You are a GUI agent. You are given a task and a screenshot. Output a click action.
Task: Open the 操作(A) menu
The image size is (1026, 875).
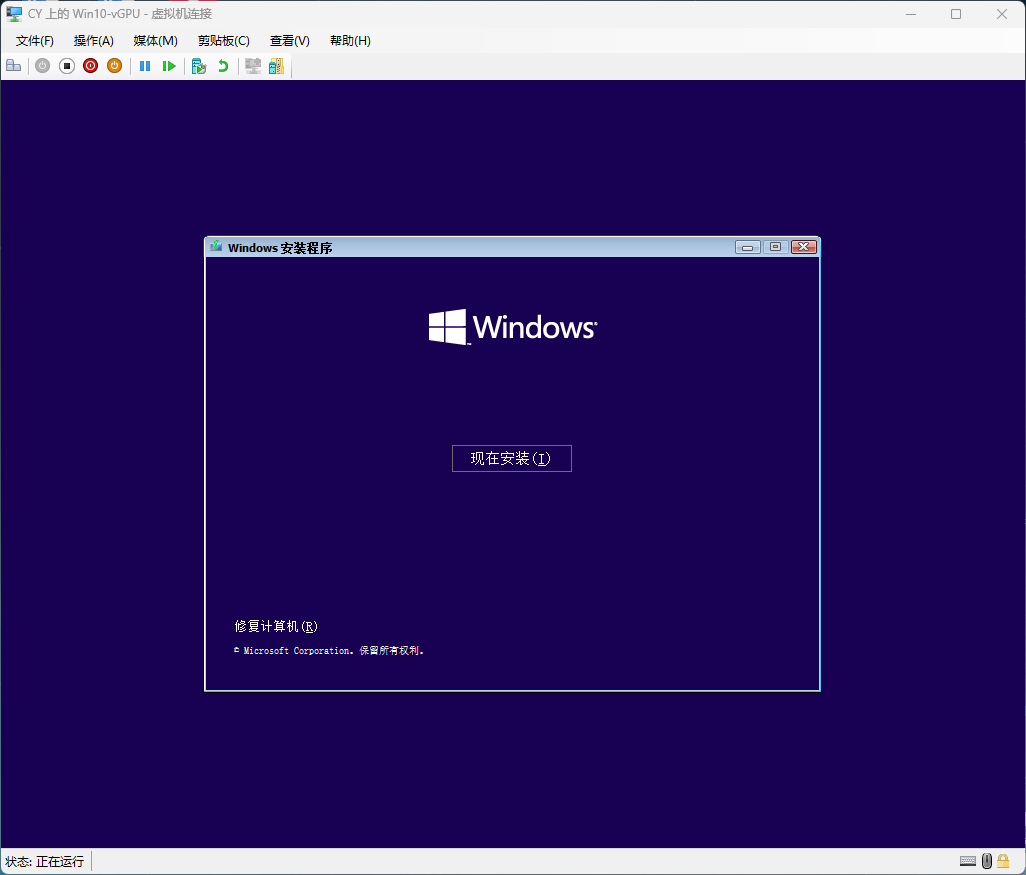(94, 41)
